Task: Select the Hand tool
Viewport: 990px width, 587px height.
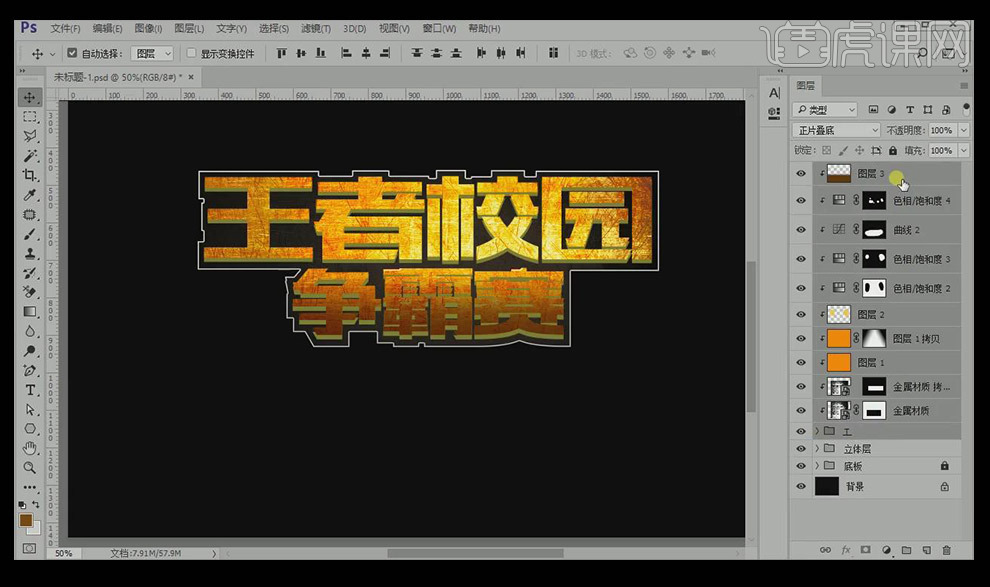Action: point(30,448)
